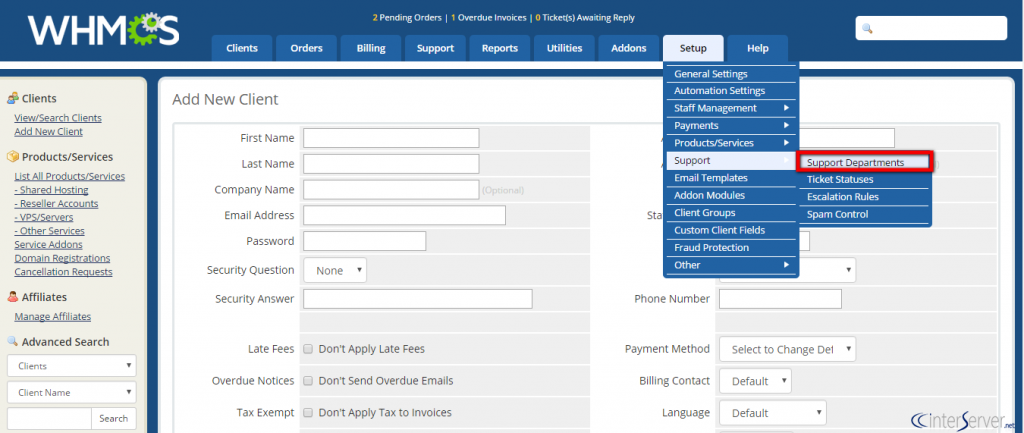Select Fraud Protection menu item
Screen dimensions: 1024x433
point(731,248)
